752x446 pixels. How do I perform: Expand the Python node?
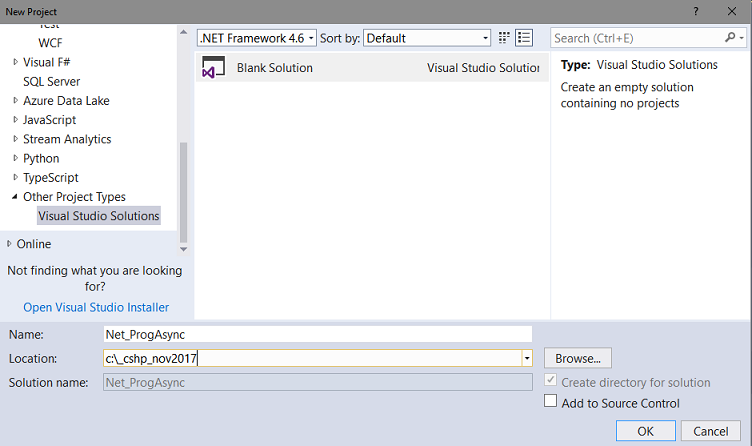[x=15, y=158]
